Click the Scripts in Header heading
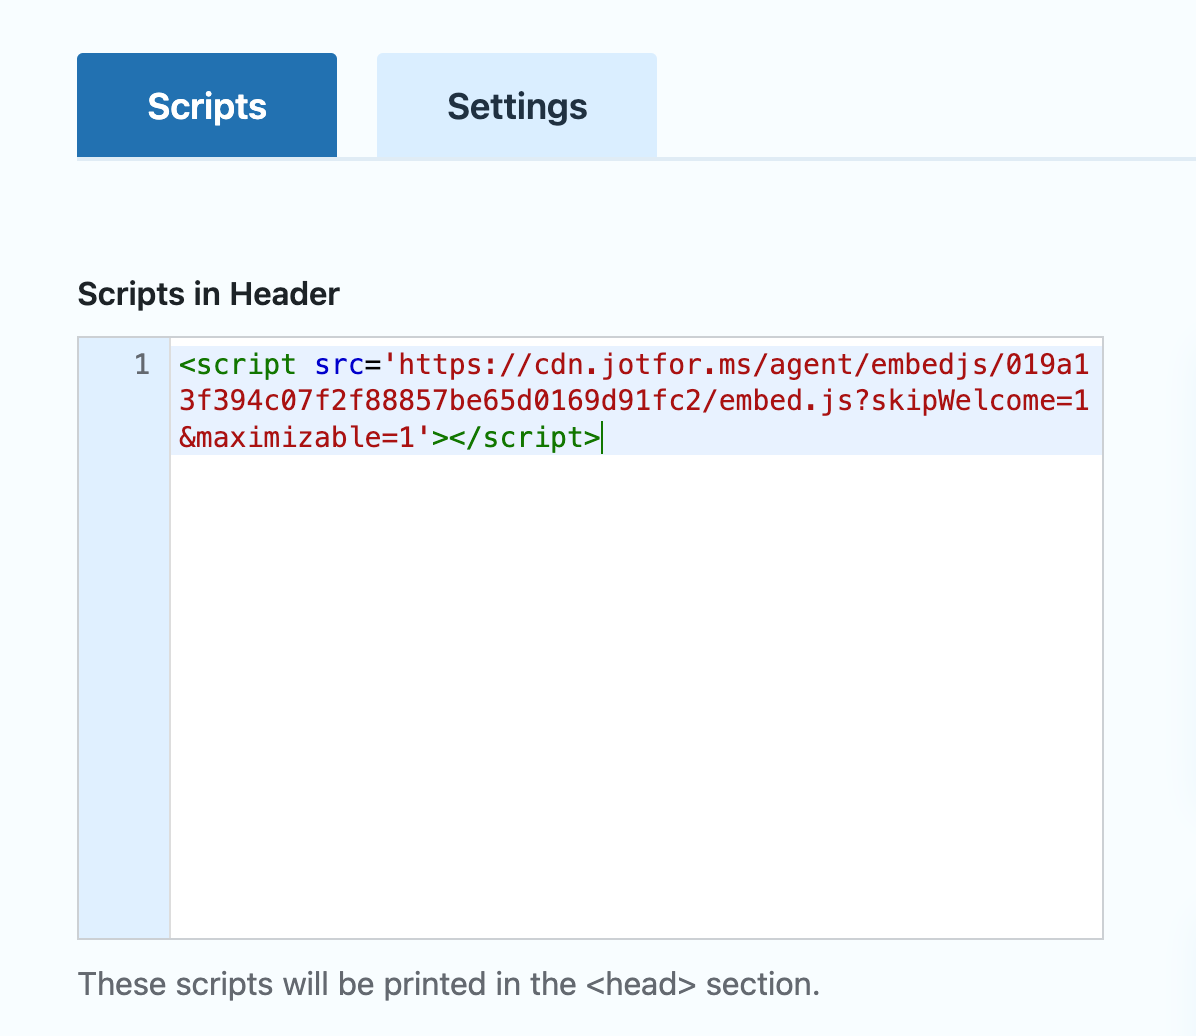Screen dimensions: 1196x1036 208,294
